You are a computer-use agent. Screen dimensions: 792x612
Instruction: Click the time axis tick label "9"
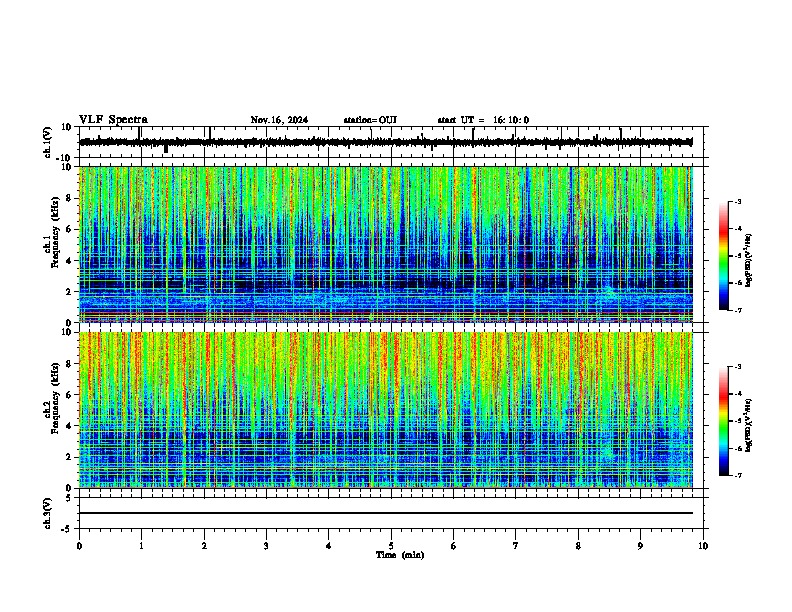[x=640, y=546]
